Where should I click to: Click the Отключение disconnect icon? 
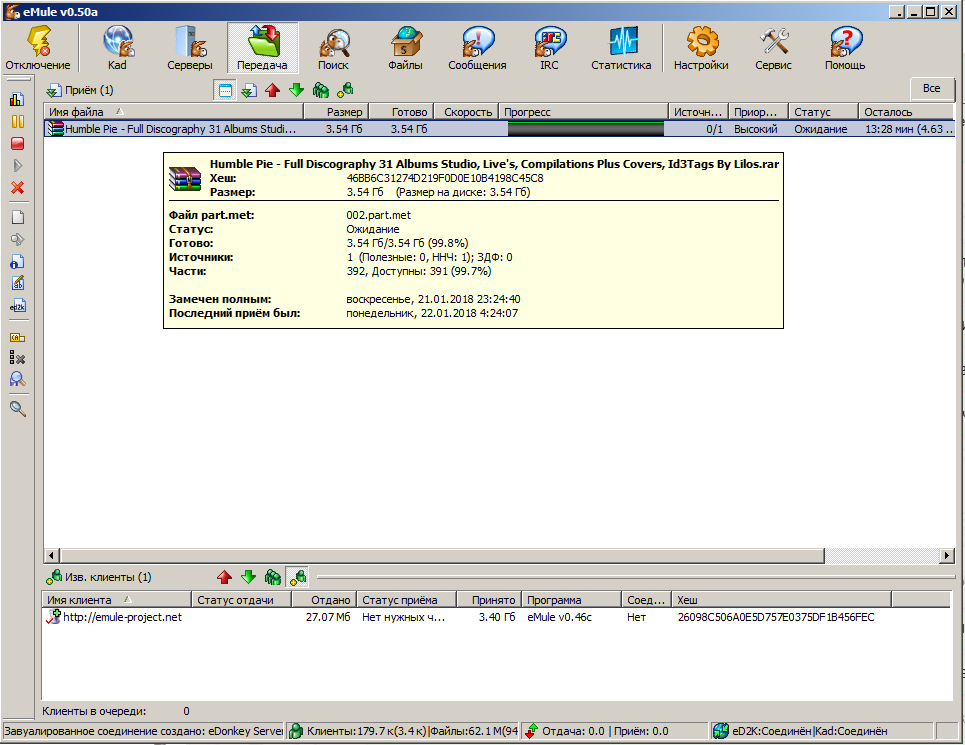coord(38,49)
